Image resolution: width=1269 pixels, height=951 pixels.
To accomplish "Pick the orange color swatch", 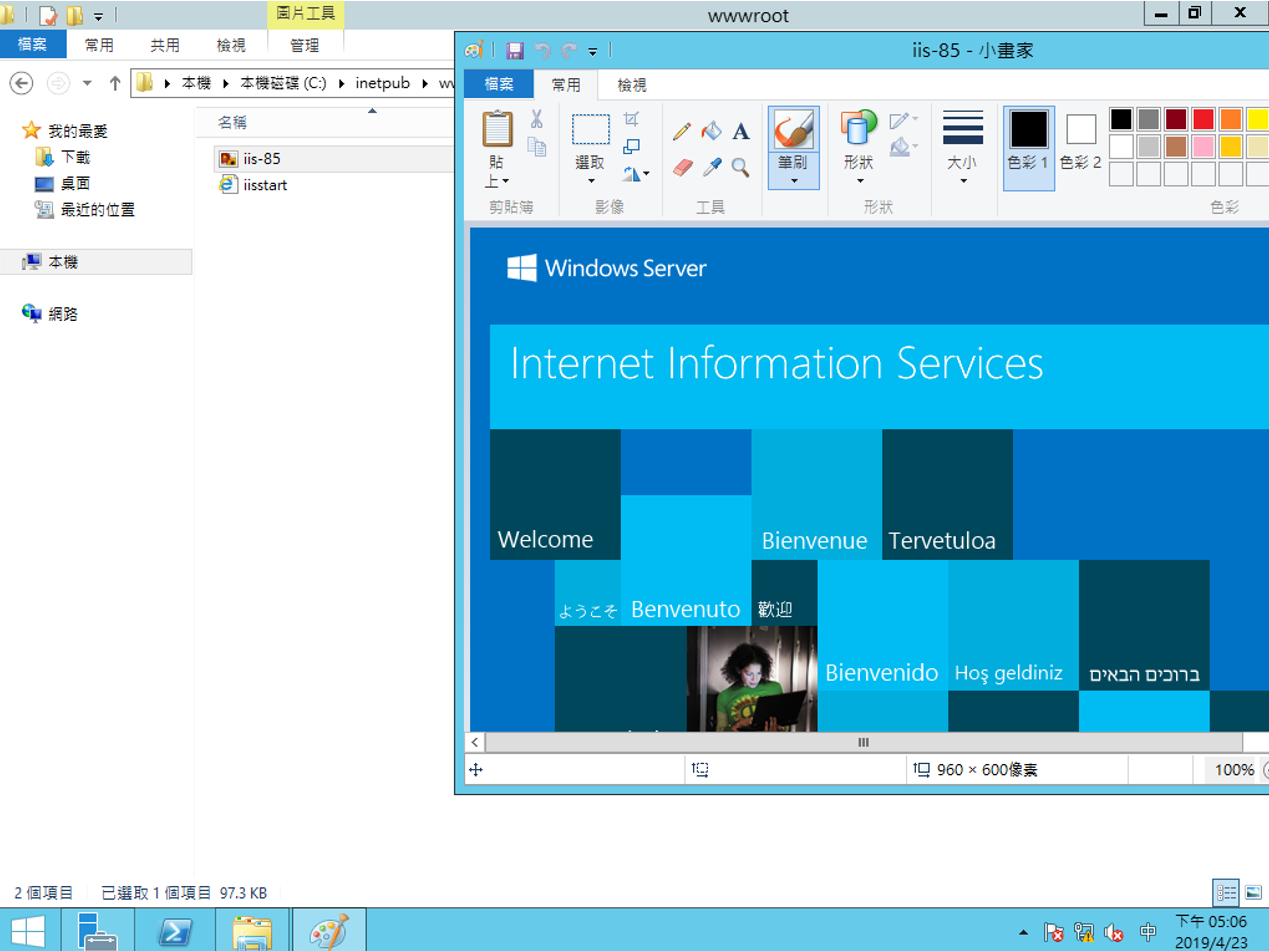I will coord(1230,119).
